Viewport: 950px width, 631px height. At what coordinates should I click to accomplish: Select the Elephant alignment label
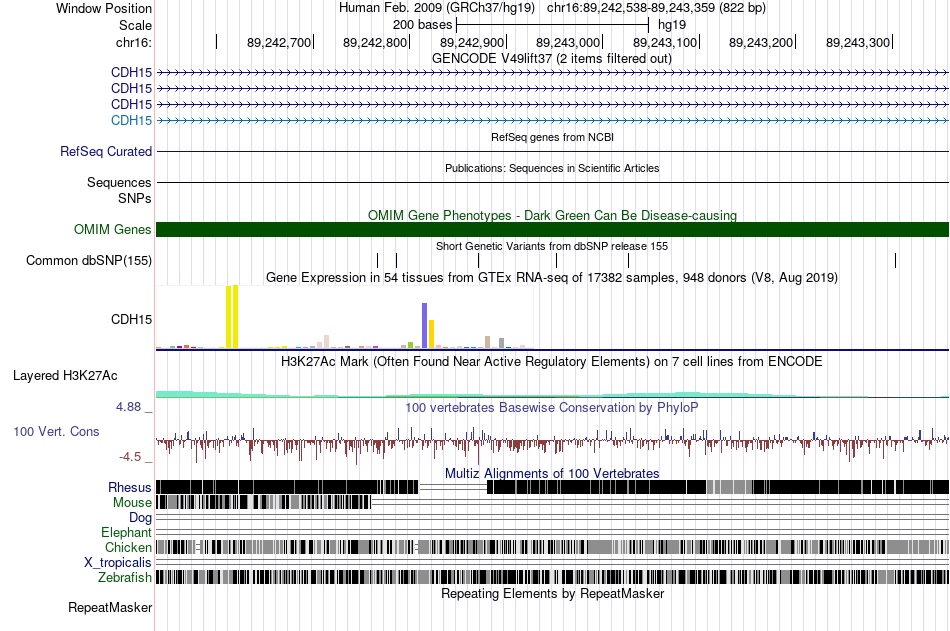126,532
